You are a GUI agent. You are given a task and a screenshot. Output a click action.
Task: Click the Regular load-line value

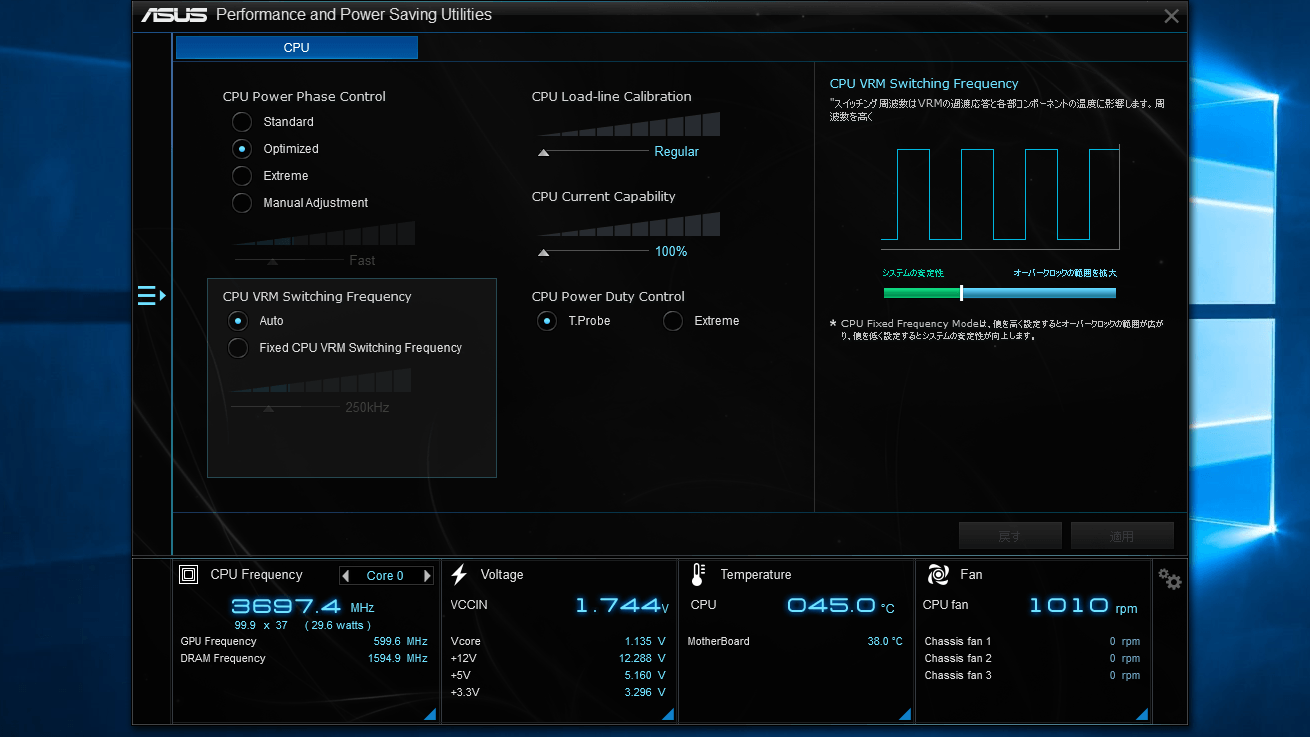pos(677,152)
